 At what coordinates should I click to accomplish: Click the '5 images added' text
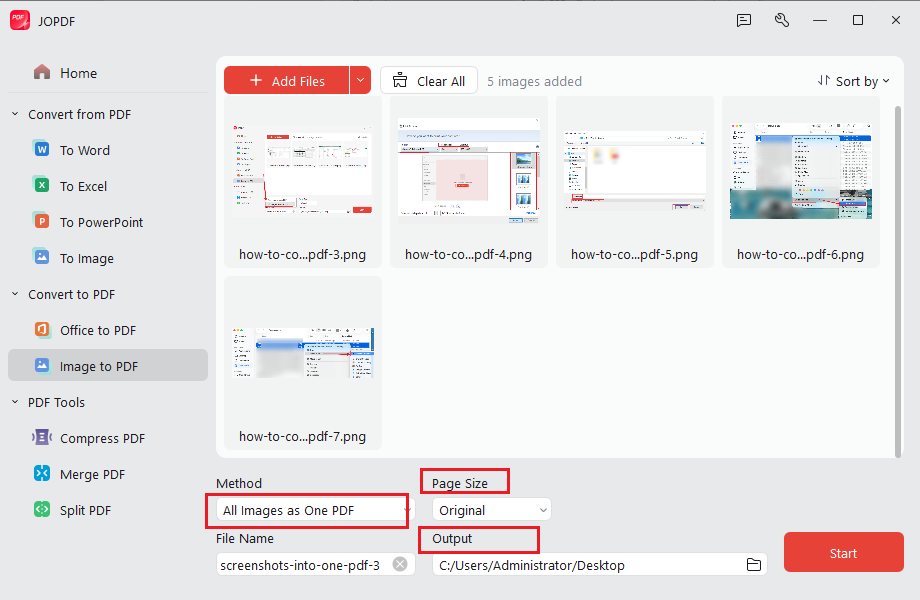(x=534, y=82)
